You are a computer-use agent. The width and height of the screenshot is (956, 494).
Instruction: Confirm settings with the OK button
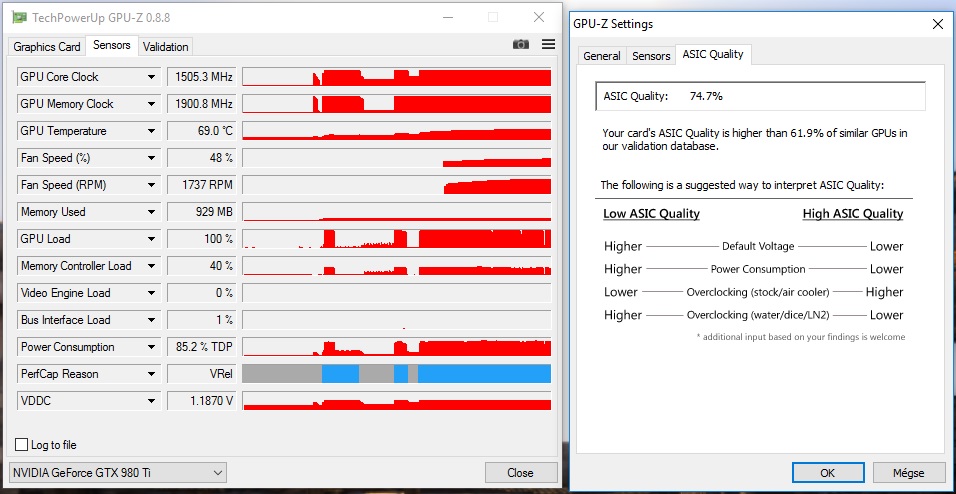click(x=827, y=473)
